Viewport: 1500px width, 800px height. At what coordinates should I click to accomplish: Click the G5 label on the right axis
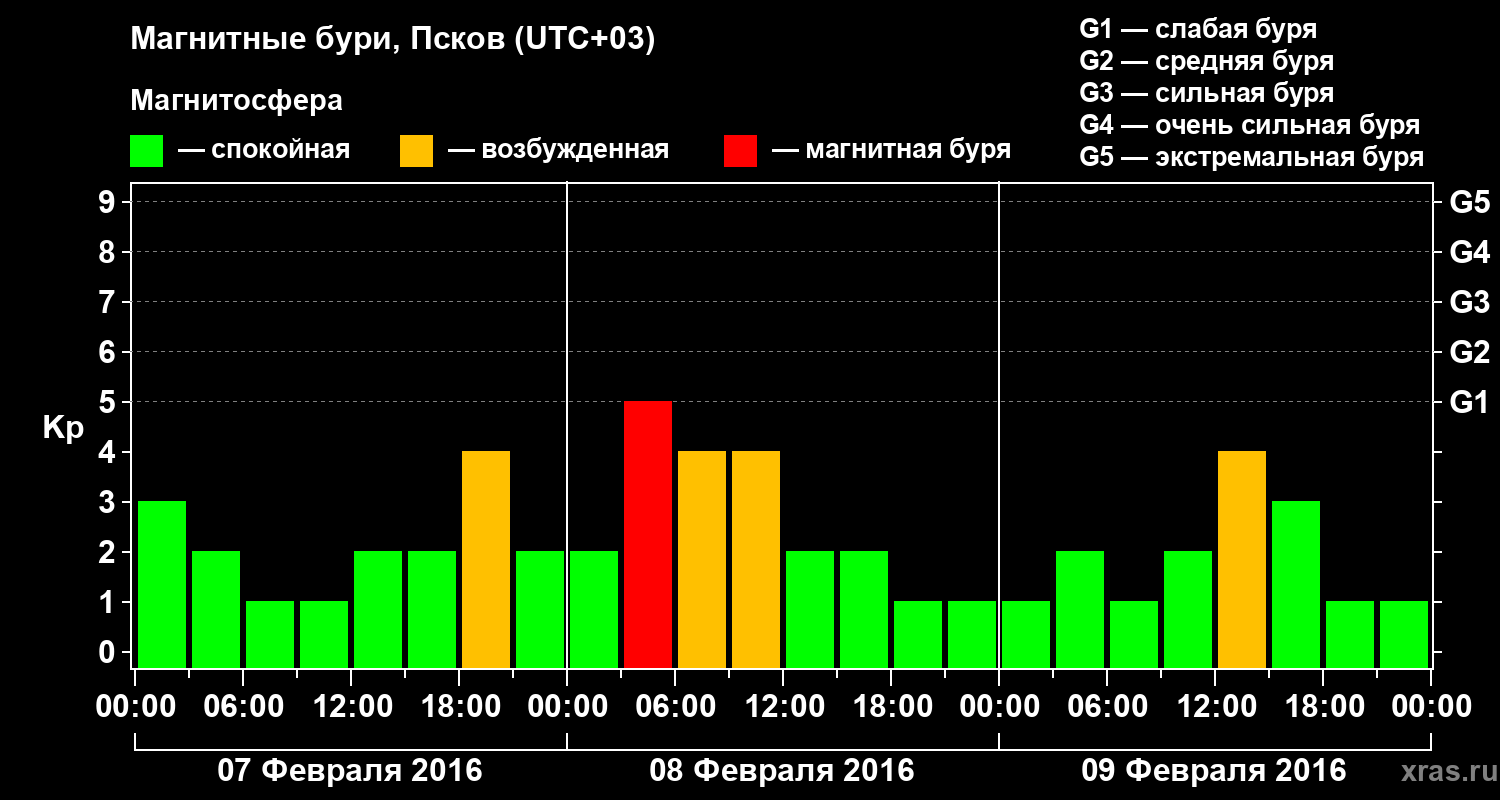click(1469, 202)
